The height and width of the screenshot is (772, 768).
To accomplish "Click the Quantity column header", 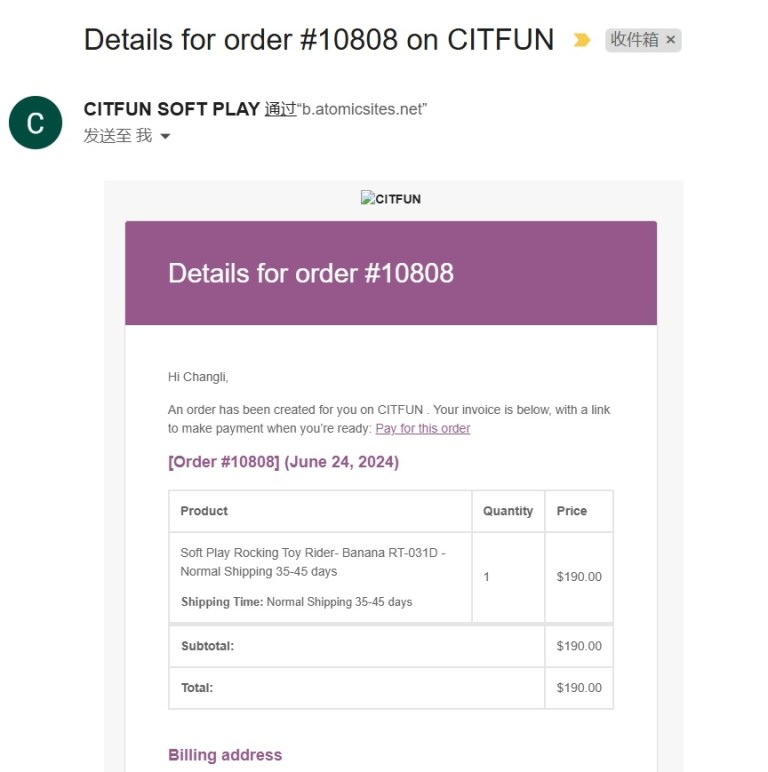I will tap(508, 511).
